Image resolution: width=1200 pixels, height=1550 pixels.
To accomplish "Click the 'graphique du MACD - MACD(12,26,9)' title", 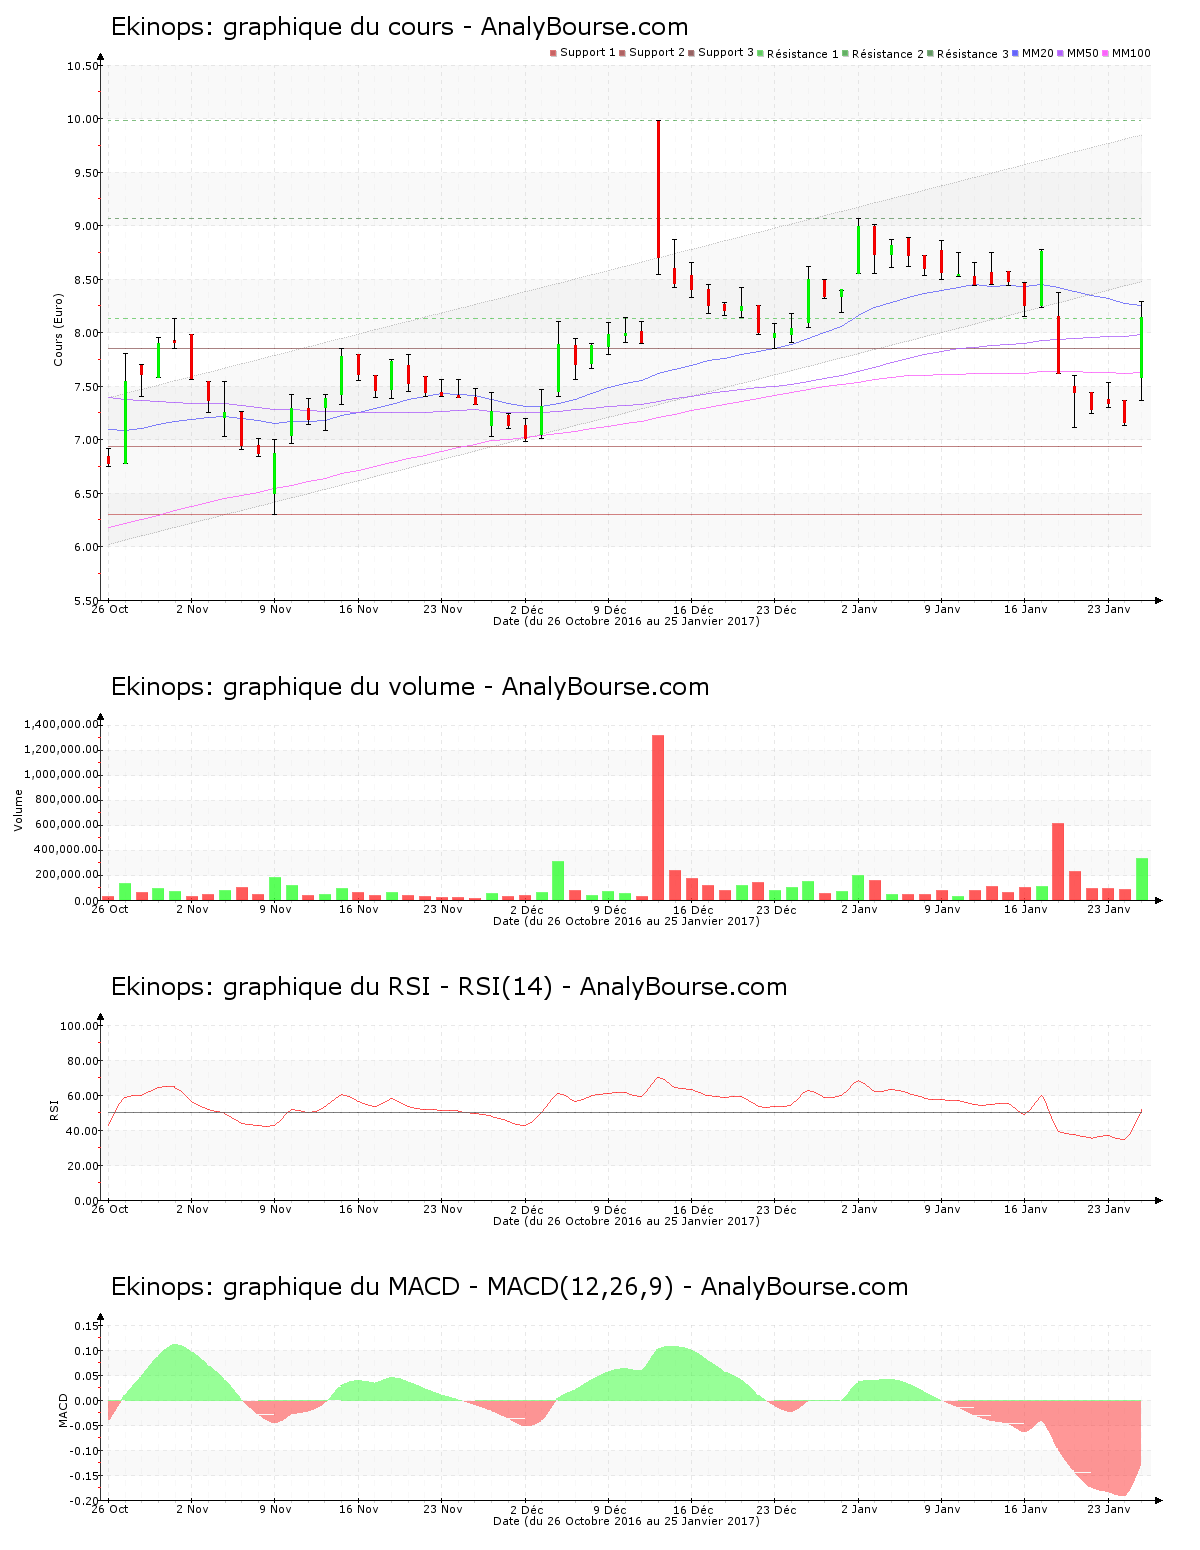I will tap(509, 1287).
